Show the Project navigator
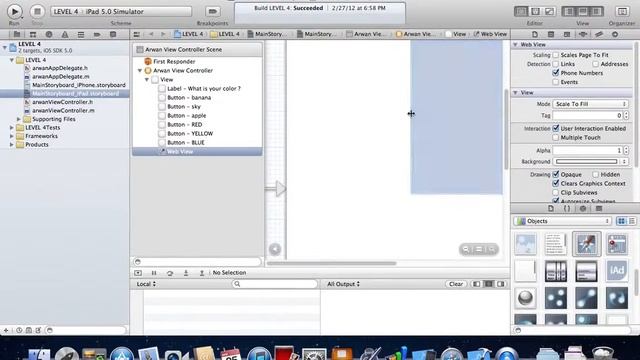Viewport: 640px width, 360px height. coord(17,34)
